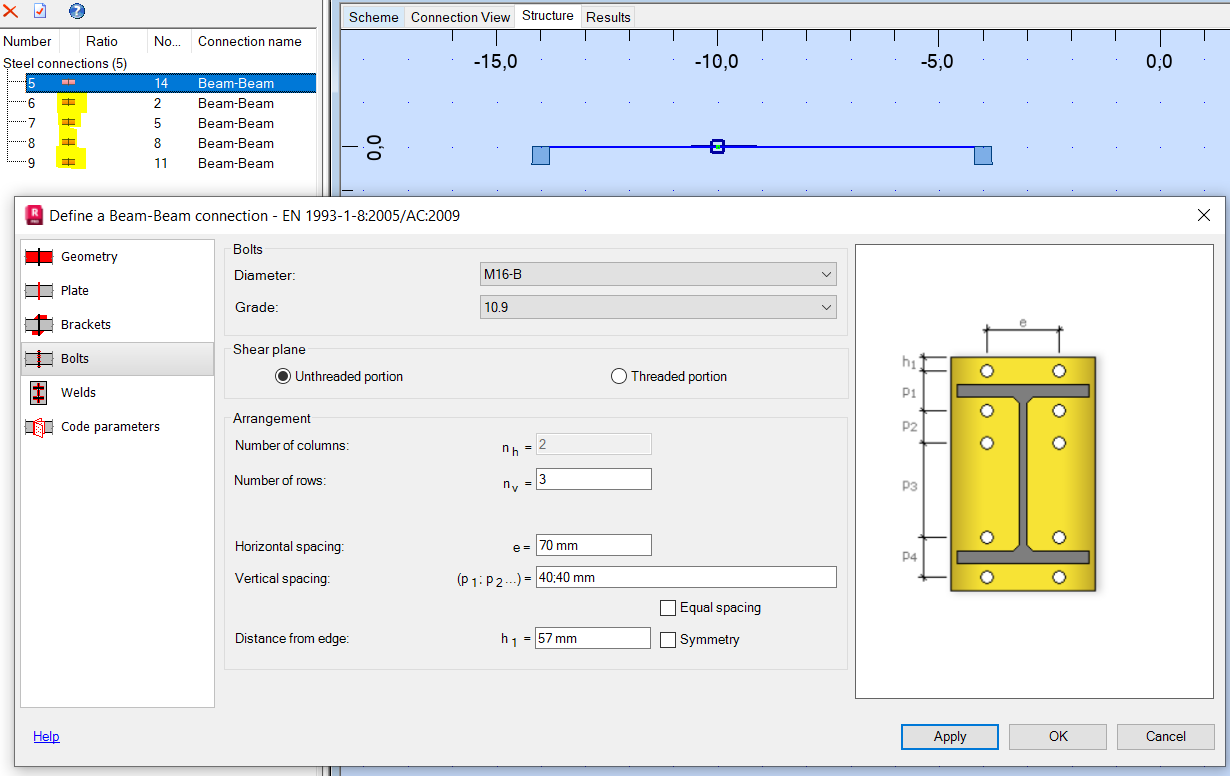Open the bolt Diameter dropdown
Viewport: 1230px width, 776px height.
point(827,273)
